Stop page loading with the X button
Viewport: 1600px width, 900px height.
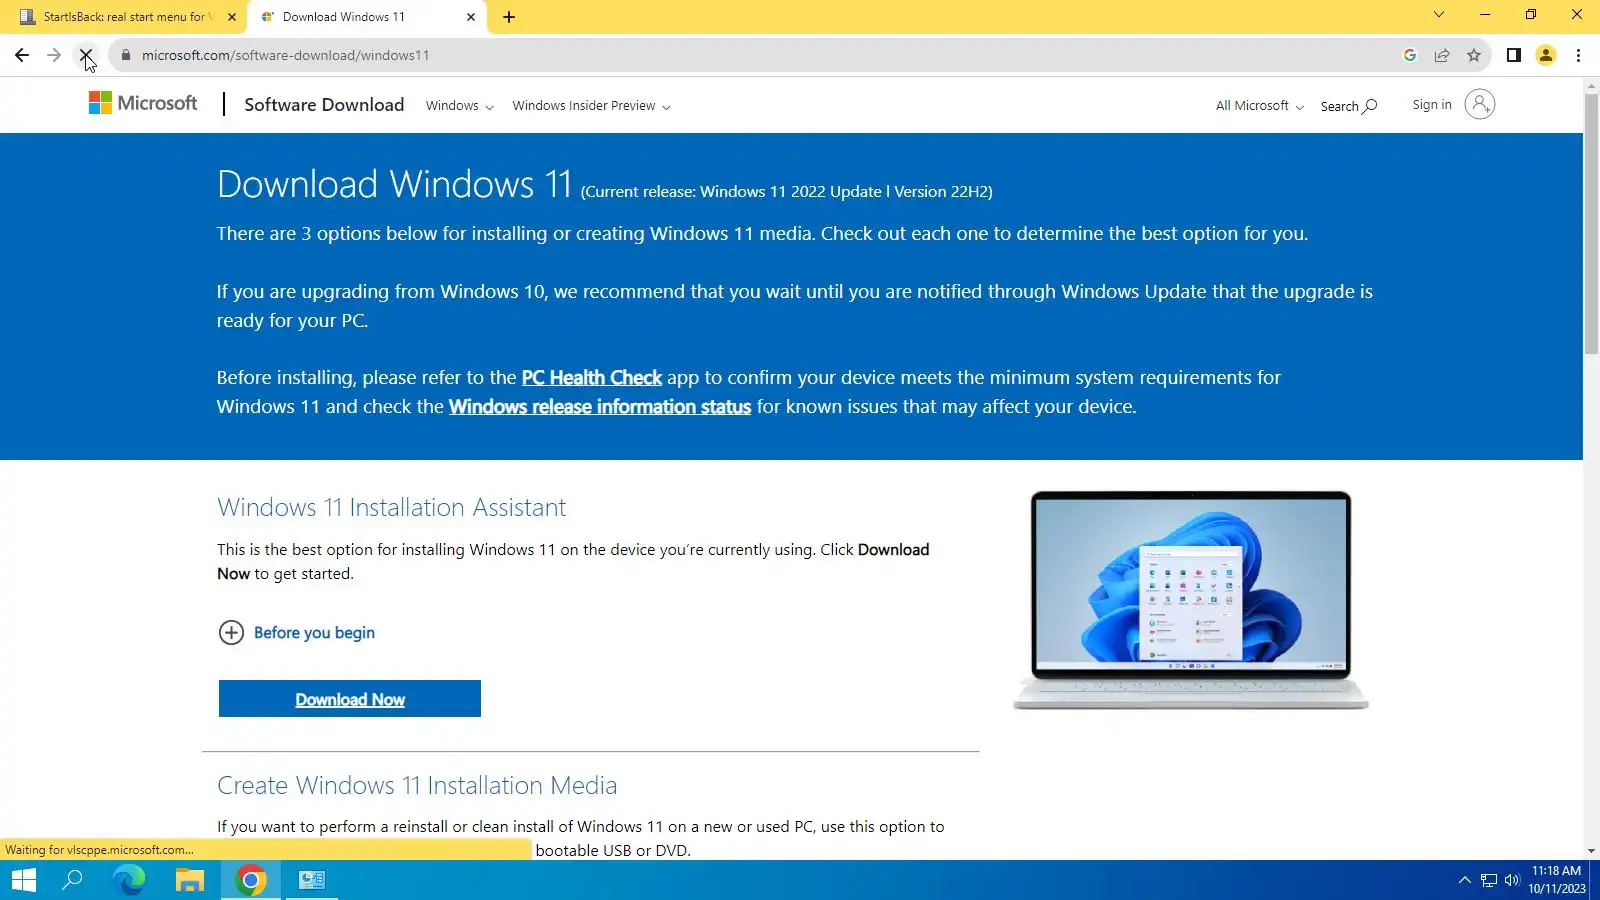[x=86, y=55]
